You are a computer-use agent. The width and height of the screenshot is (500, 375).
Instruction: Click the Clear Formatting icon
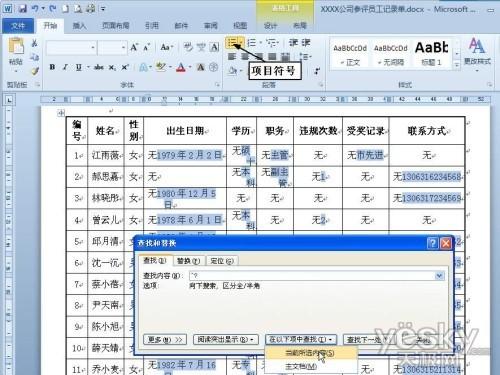(x=189, y=47)
